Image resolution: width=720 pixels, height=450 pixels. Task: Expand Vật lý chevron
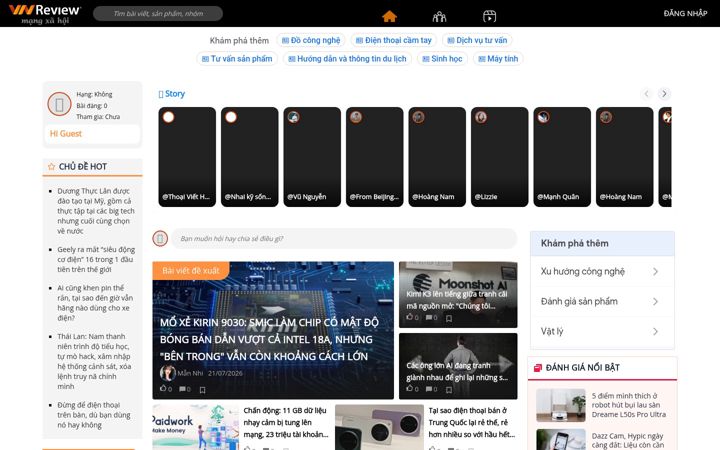[x=655, y=332]
